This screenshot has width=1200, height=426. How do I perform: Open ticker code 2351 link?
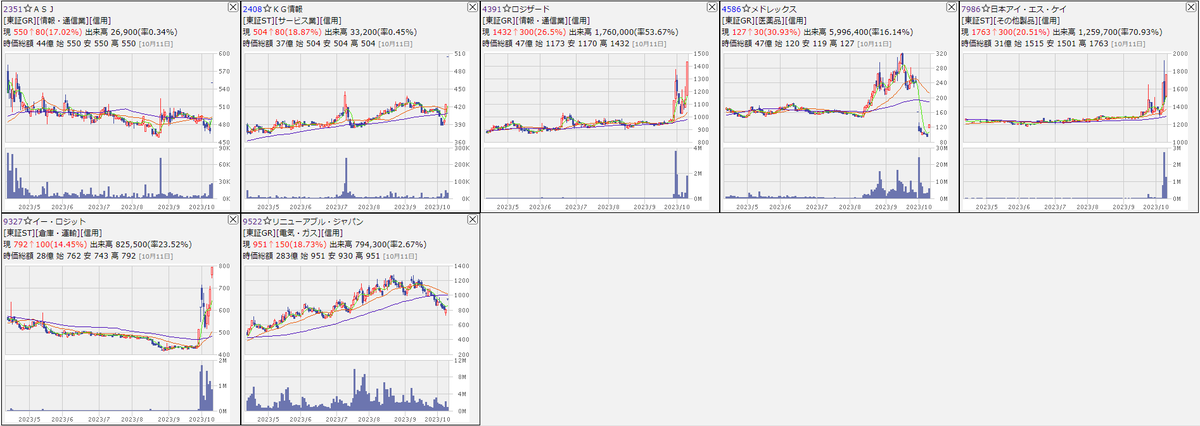coord(13,7)
